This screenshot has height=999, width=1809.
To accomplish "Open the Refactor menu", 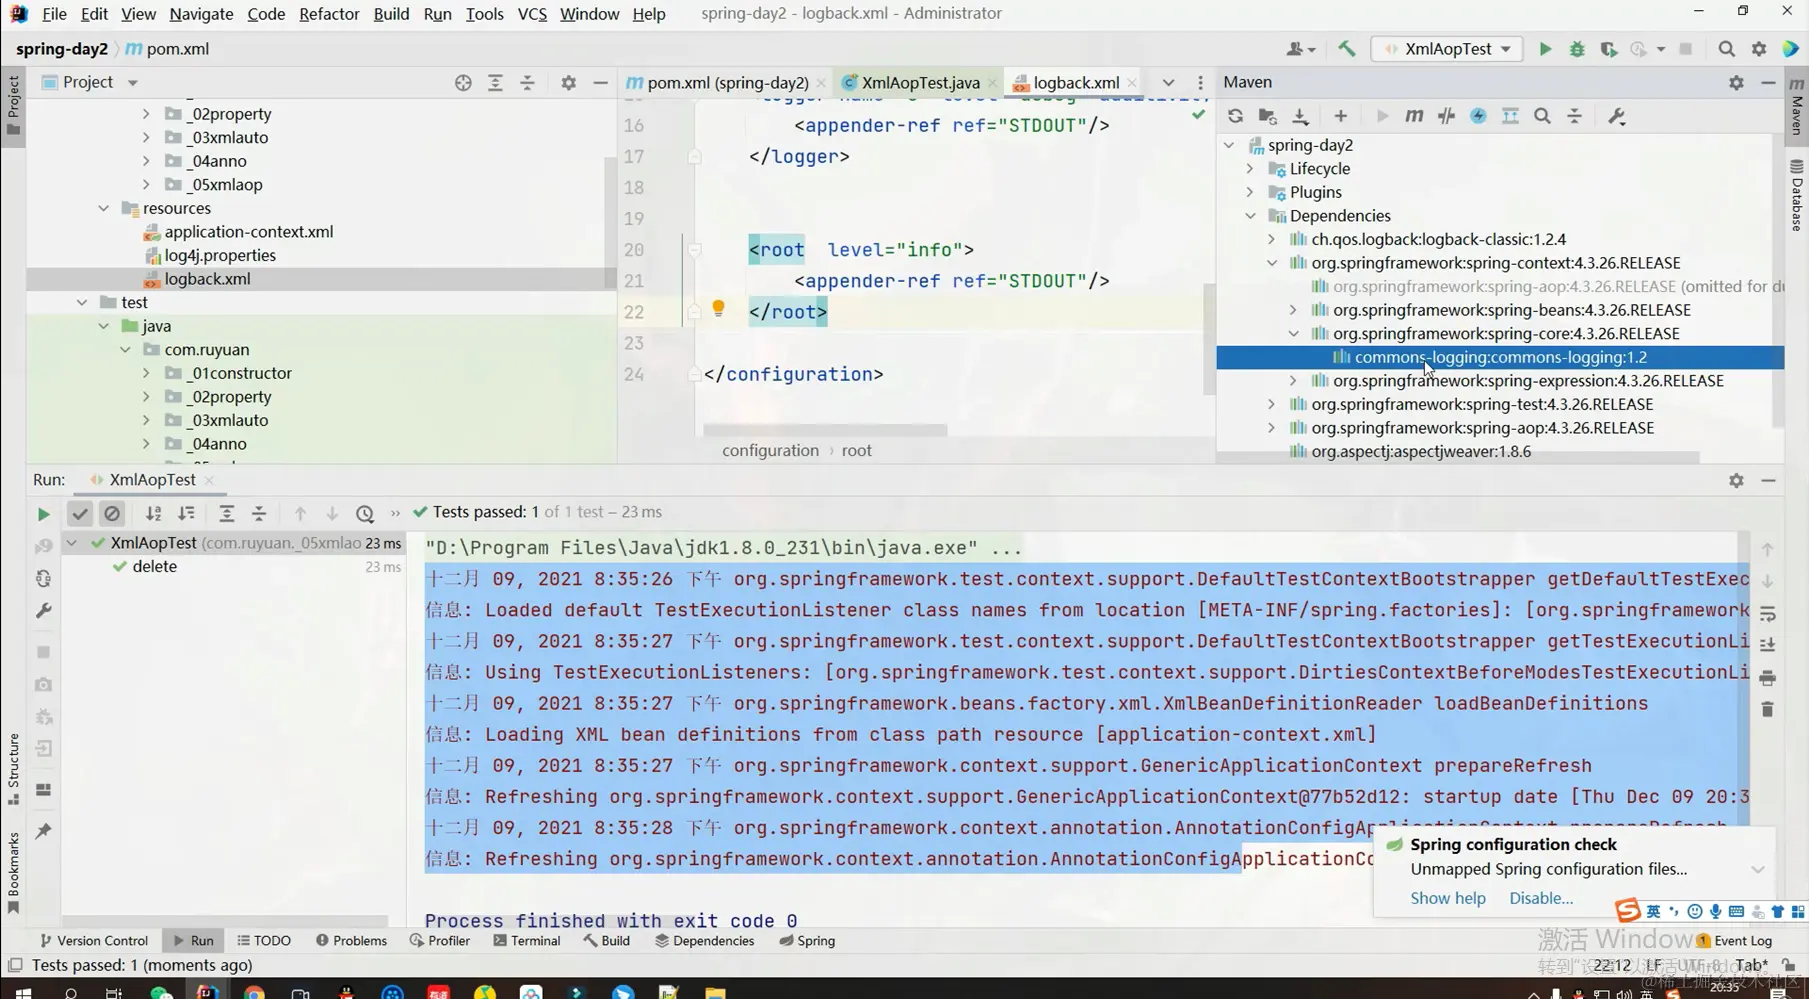I will 329,13.
